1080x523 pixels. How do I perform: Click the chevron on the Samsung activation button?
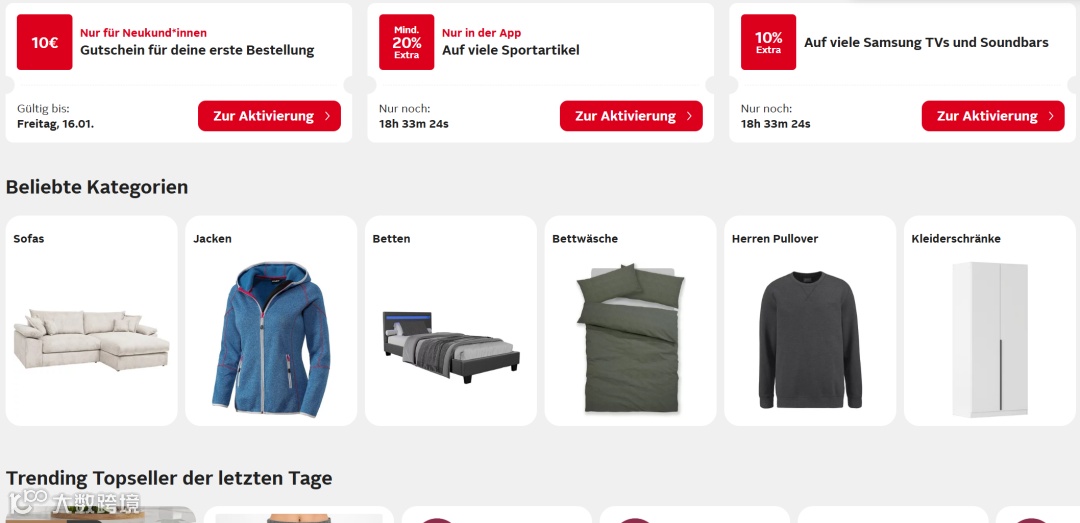point(1051,116)
